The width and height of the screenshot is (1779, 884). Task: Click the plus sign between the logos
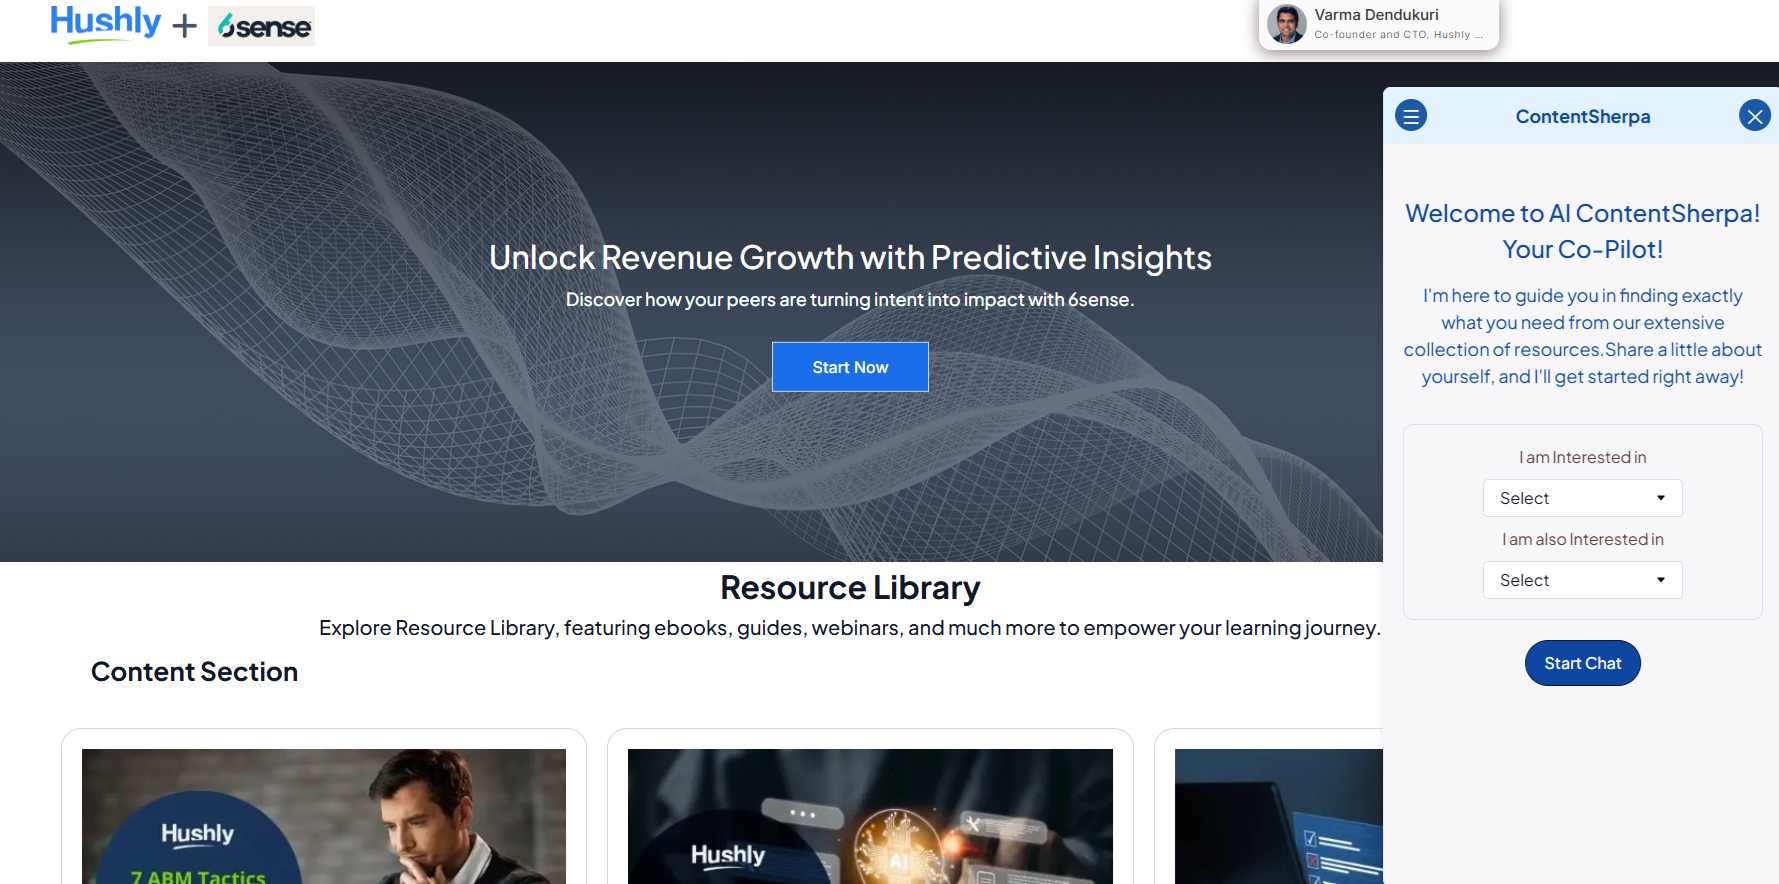[184, 26]
